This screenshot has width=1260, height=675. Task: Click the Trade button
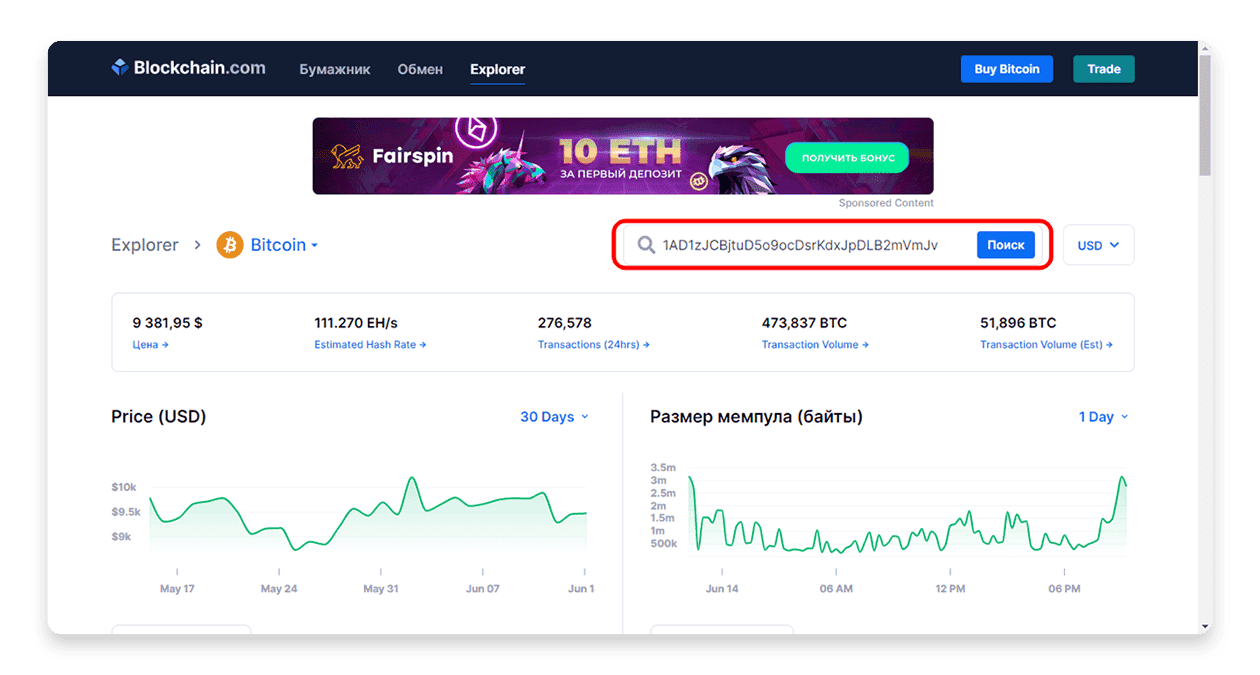coord(1104,69)
